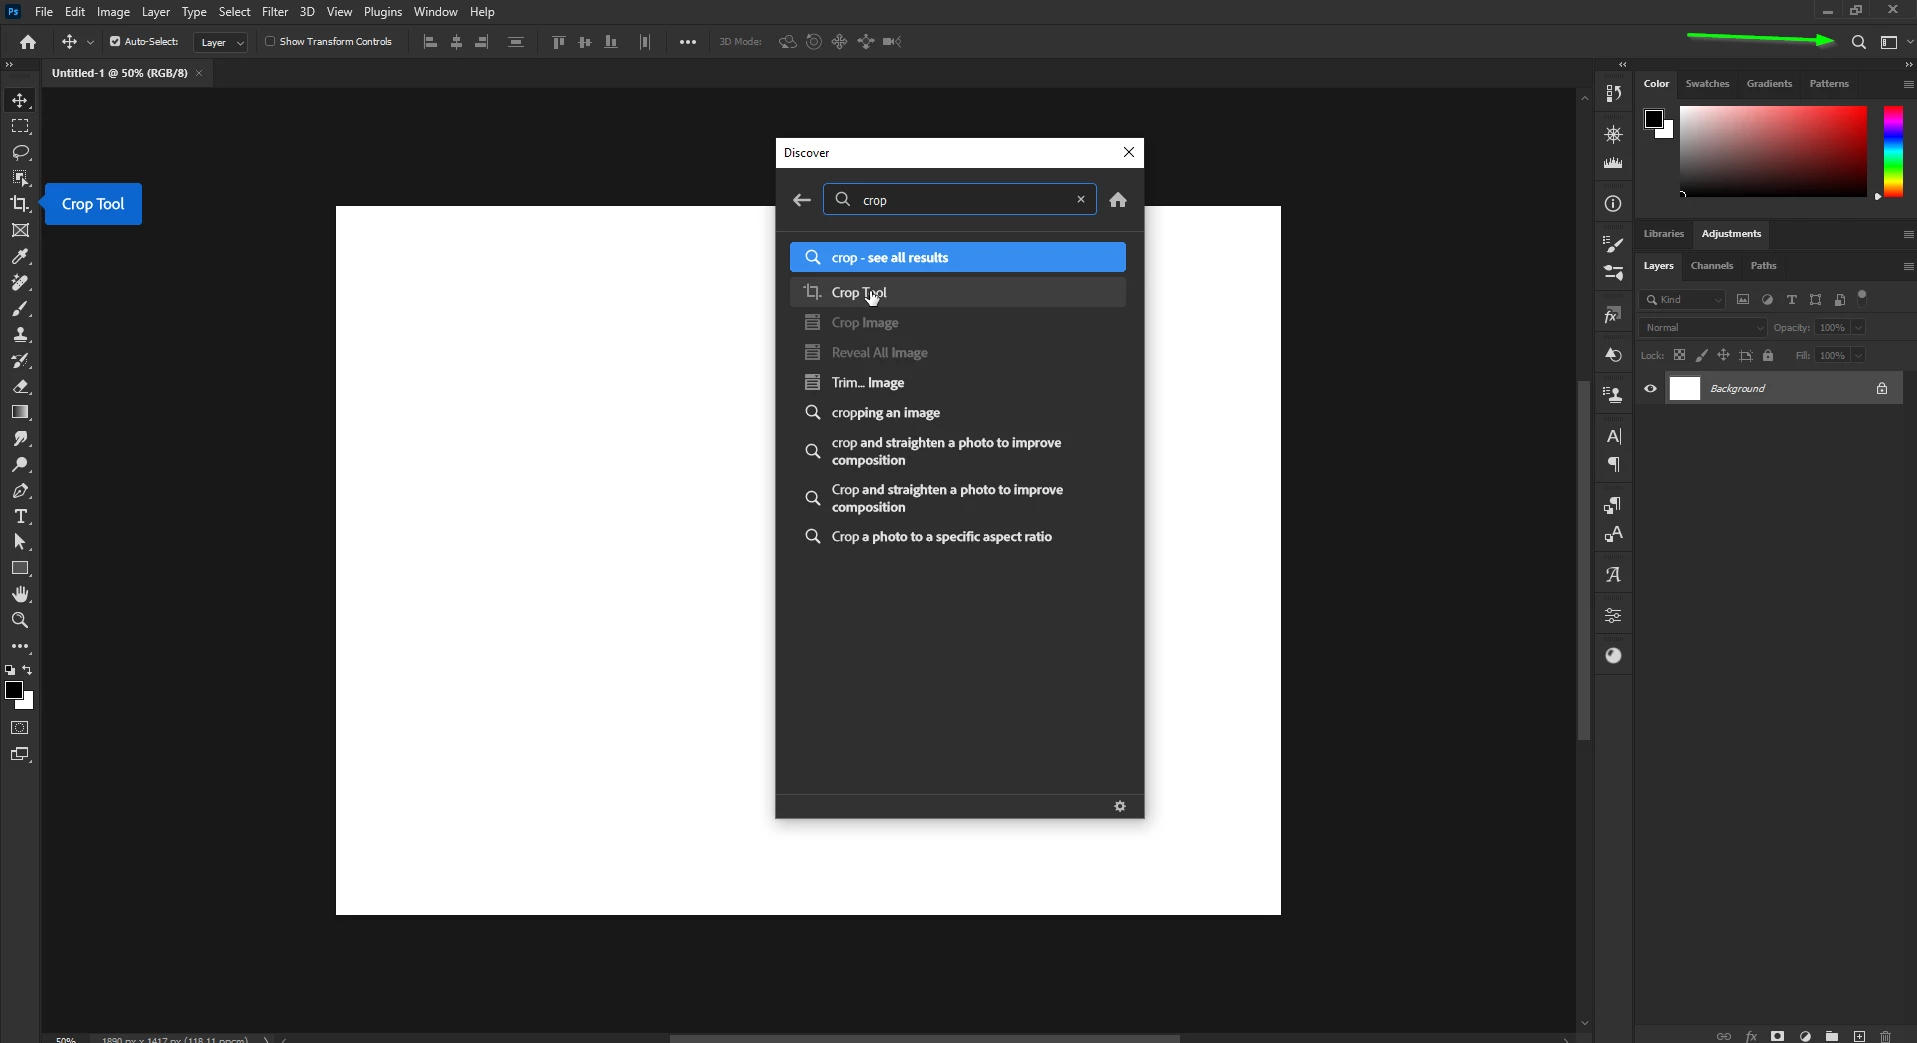The height and width of the screenshot is (1043, 1917).
Task: Open the layer filter Kind dropdown
Action: point(1683,300)
